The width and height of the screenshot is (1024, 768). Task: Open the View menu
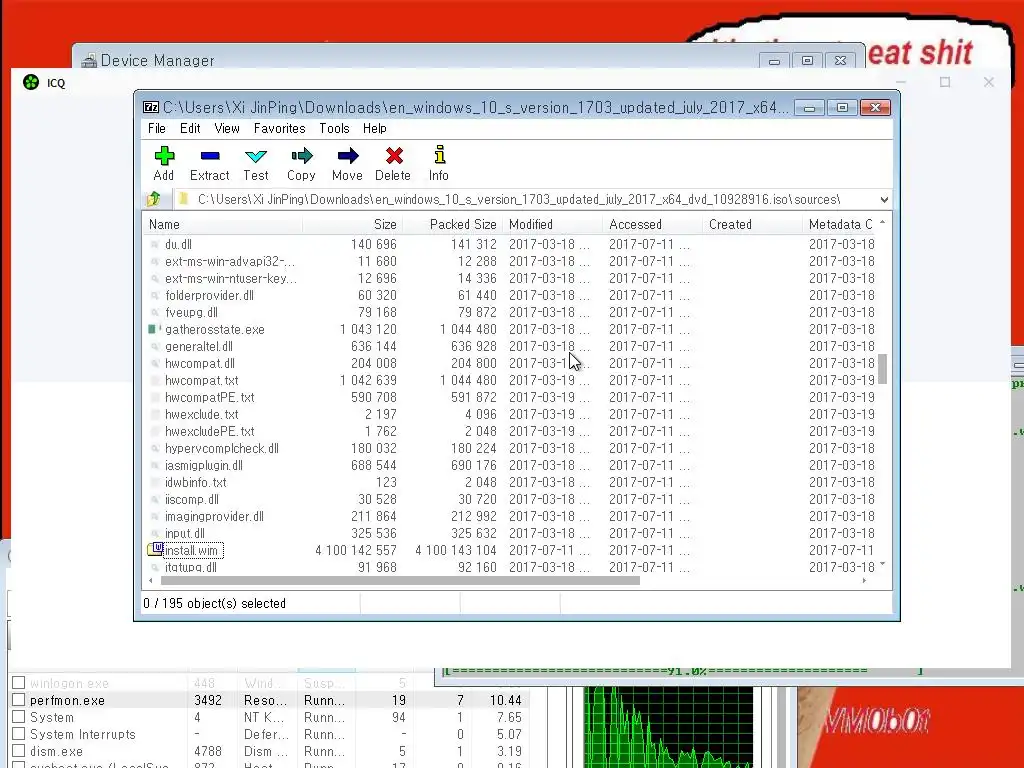[x=227, y=128]
